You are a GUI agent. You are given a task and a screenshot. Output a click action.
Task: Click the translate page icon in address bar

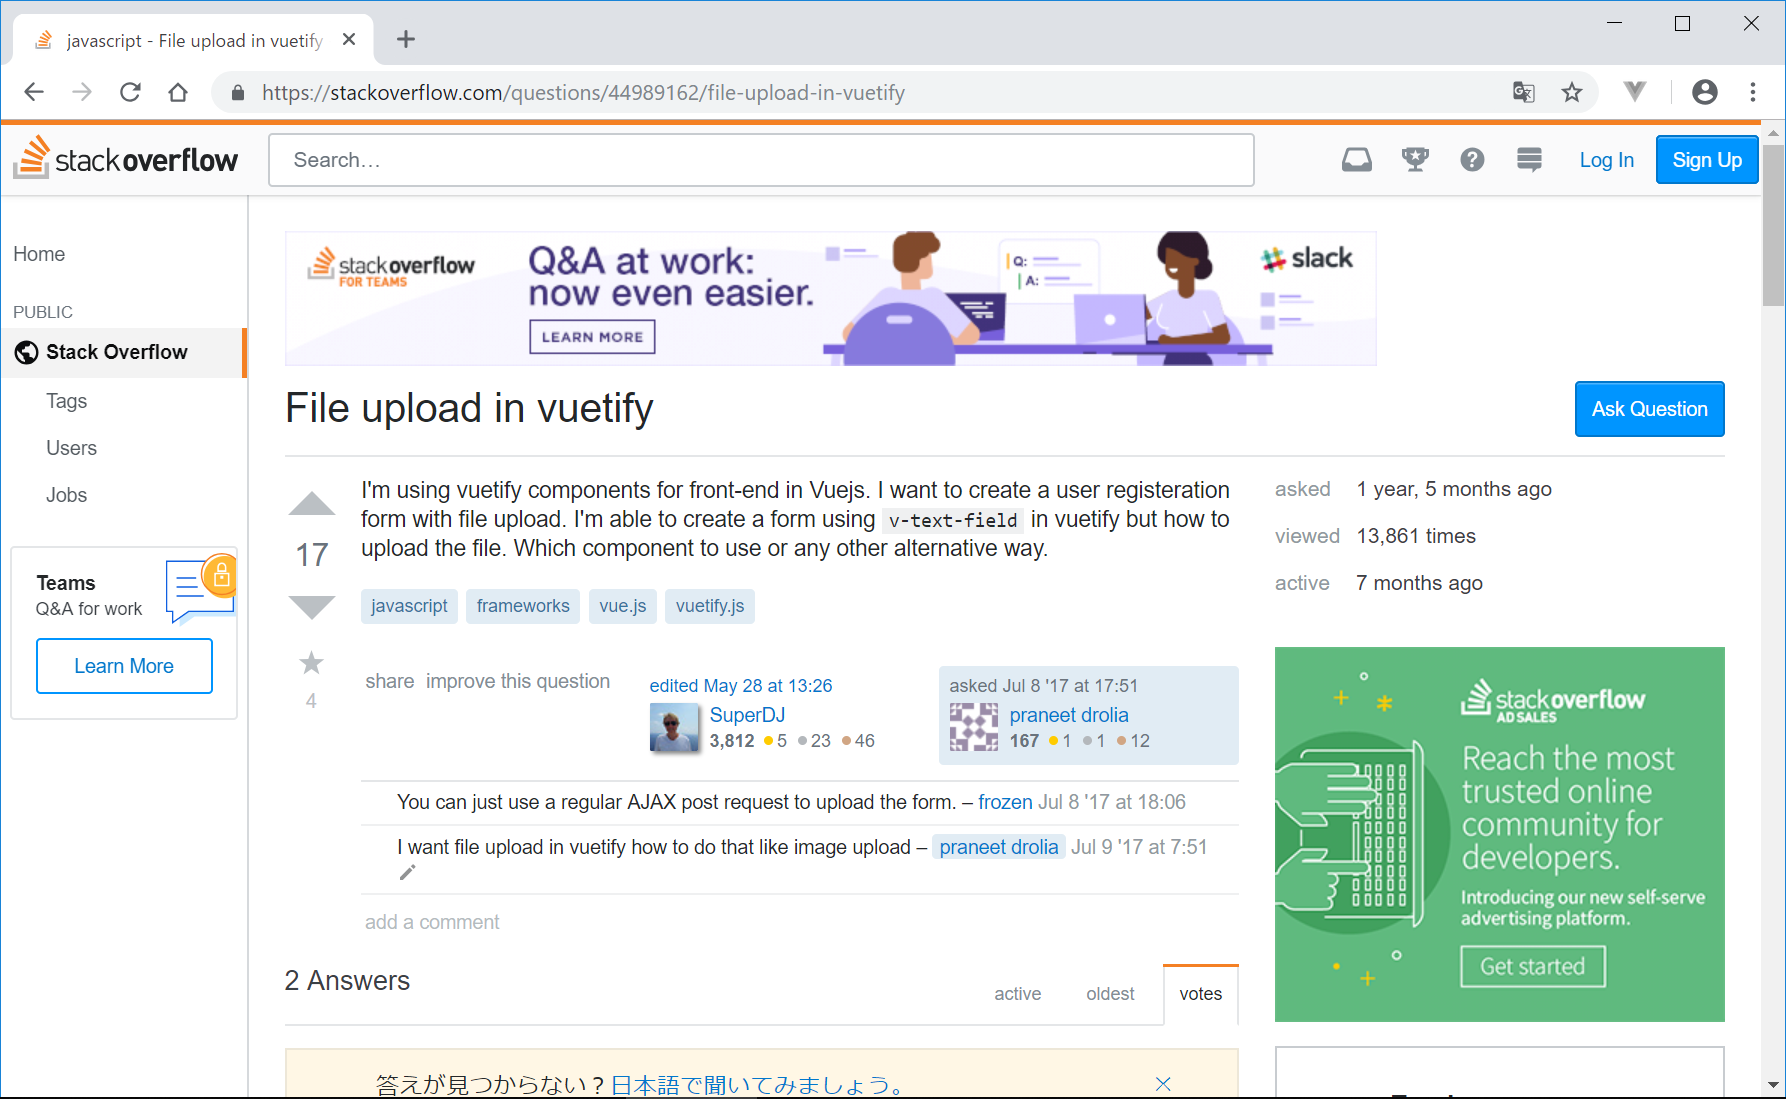pos(1523,93)
